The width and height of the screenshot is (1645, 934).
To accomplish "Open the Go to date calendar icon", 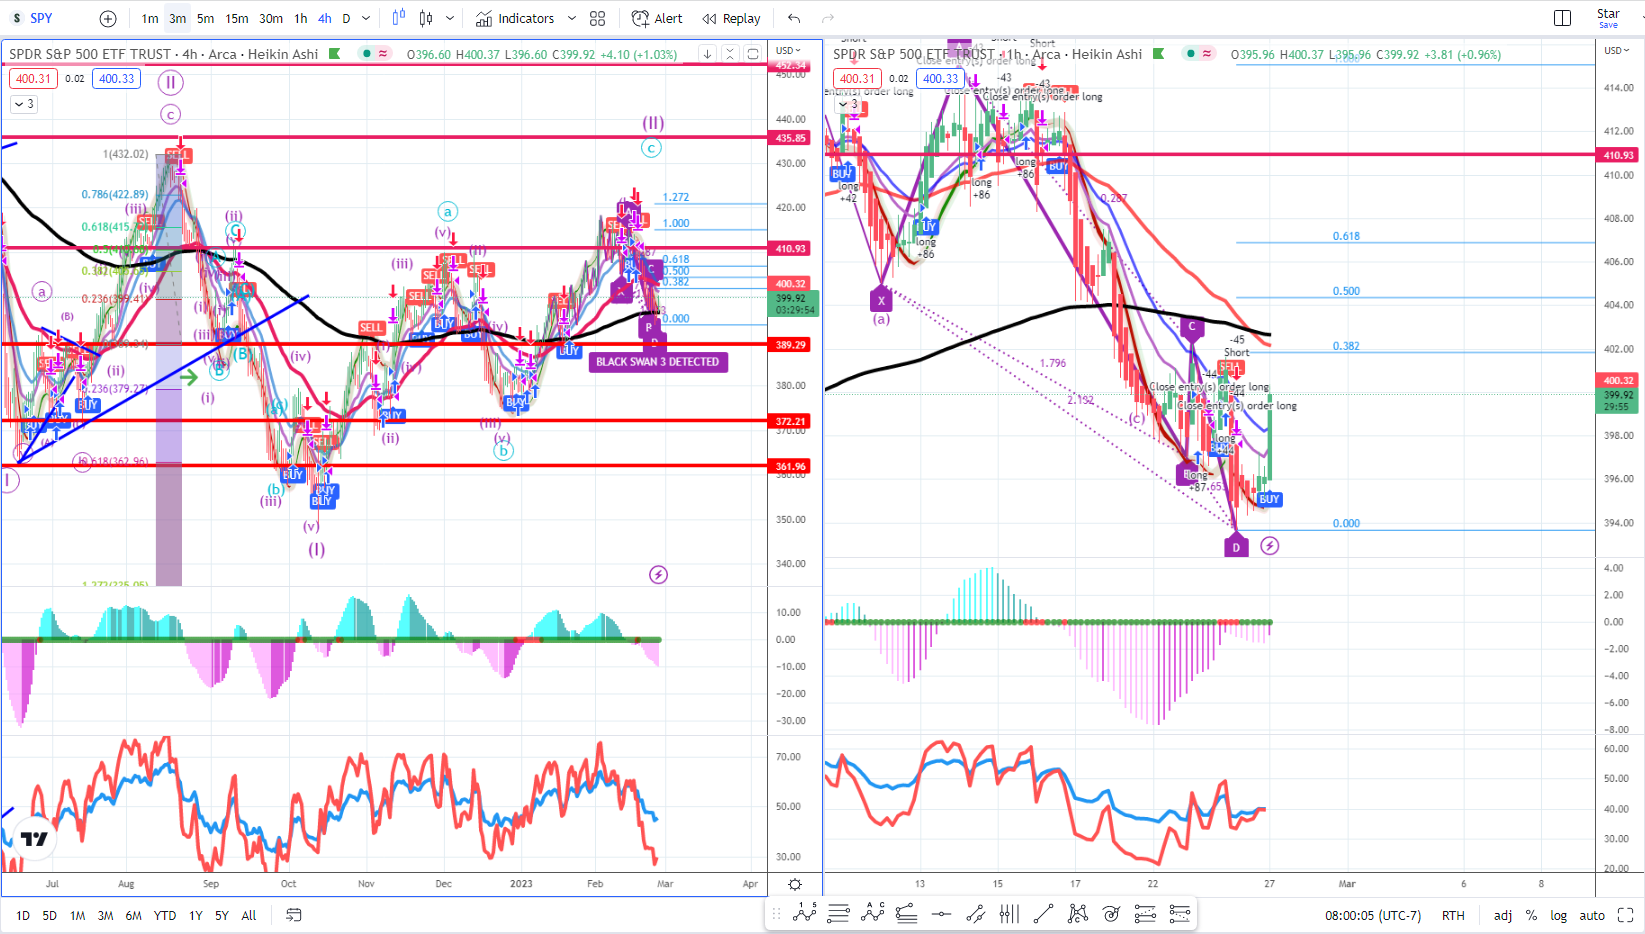I will pos(294,915).
